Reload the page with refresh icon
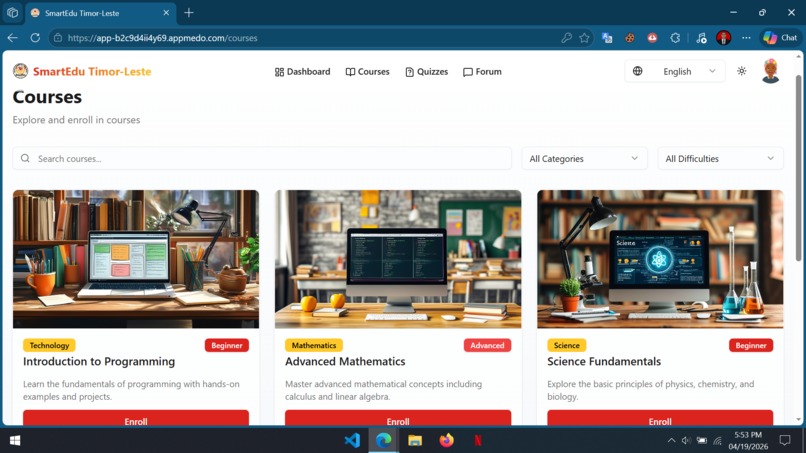The height and width of the screenshot is (453, 806). point(35,38)
